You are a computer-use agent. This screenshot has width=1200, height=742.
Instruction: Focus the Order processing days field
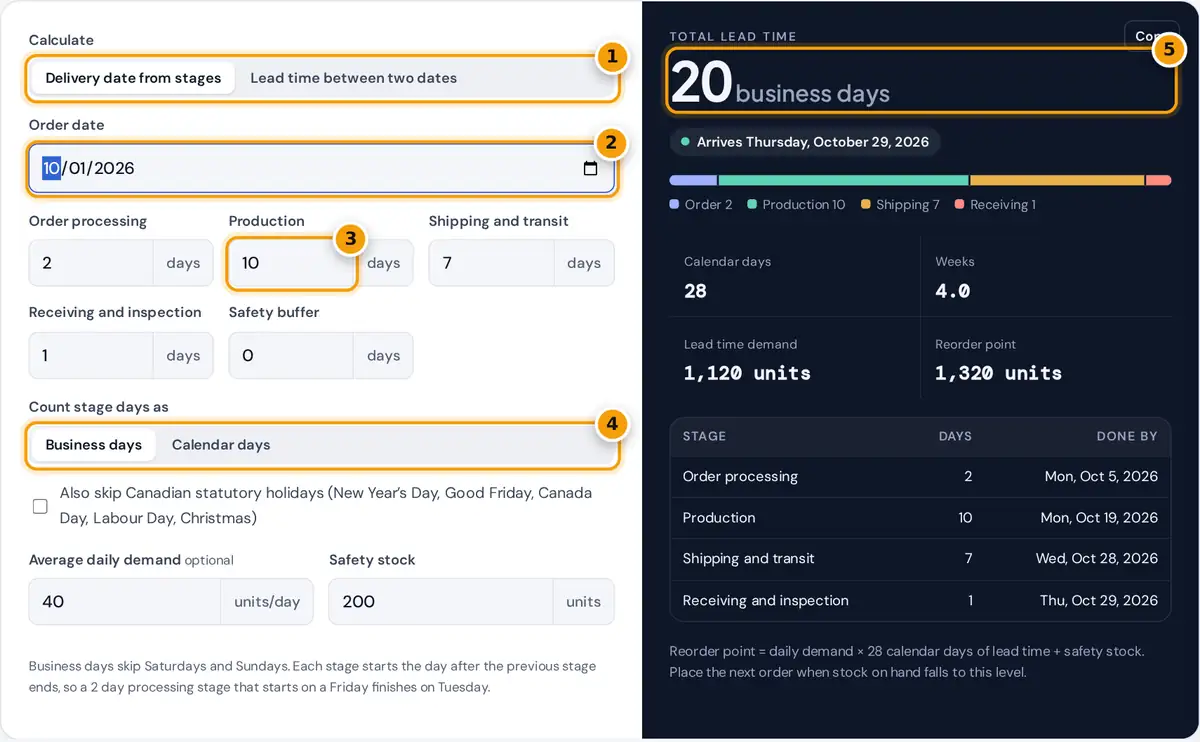91,263
